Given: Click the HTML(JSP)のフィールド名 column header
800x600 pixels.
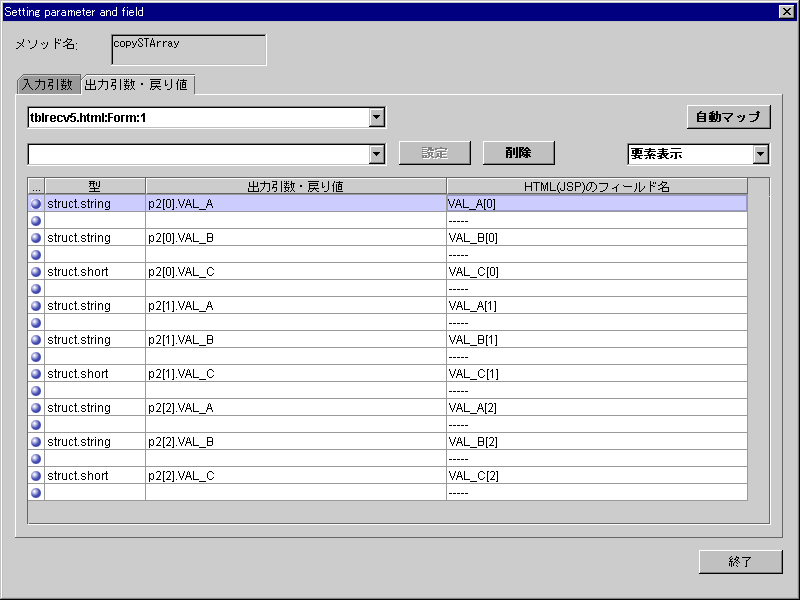Looking at the screenshot, I should (596, 186).
